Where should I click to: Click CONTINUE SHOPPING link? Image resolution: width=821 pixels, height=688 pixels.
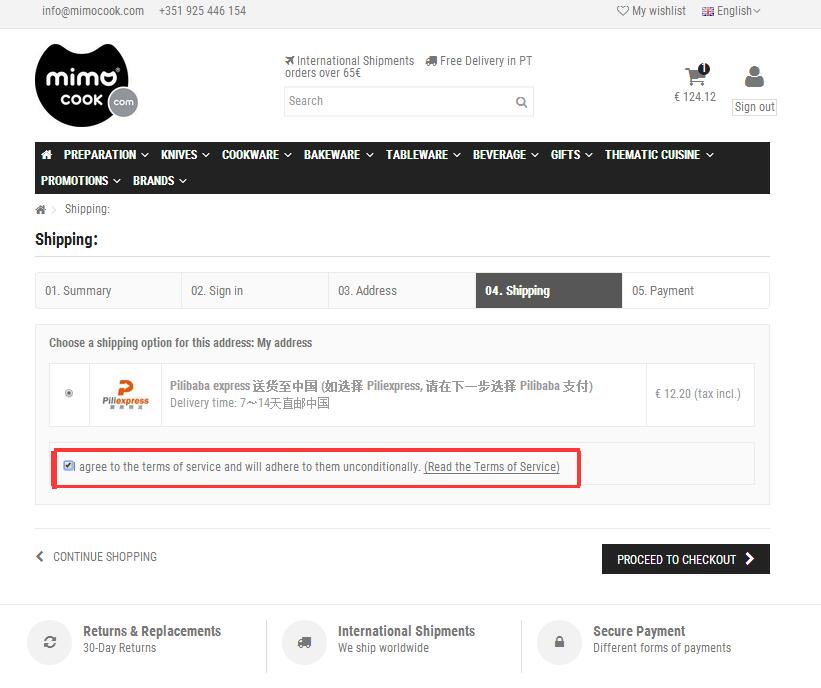(x=96, y=557)
